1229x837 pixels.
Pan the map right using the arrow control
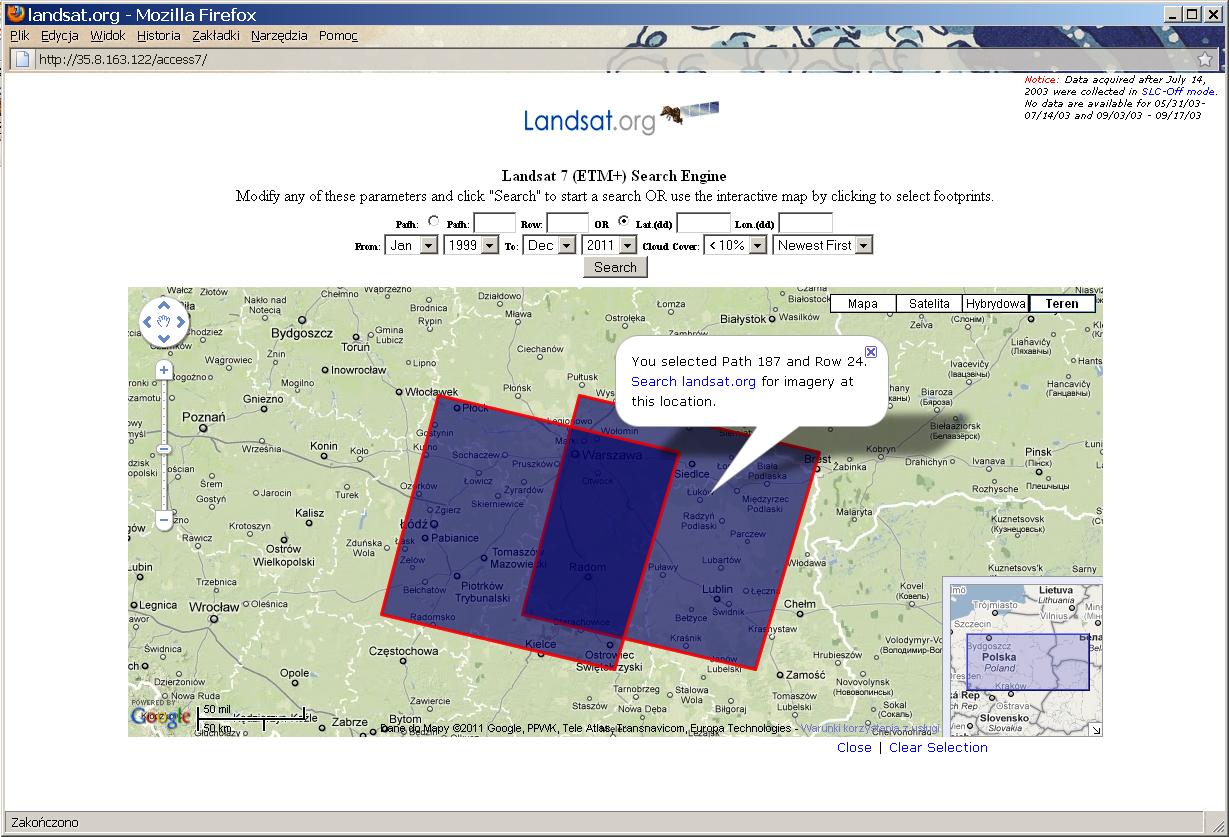point(180,322)
